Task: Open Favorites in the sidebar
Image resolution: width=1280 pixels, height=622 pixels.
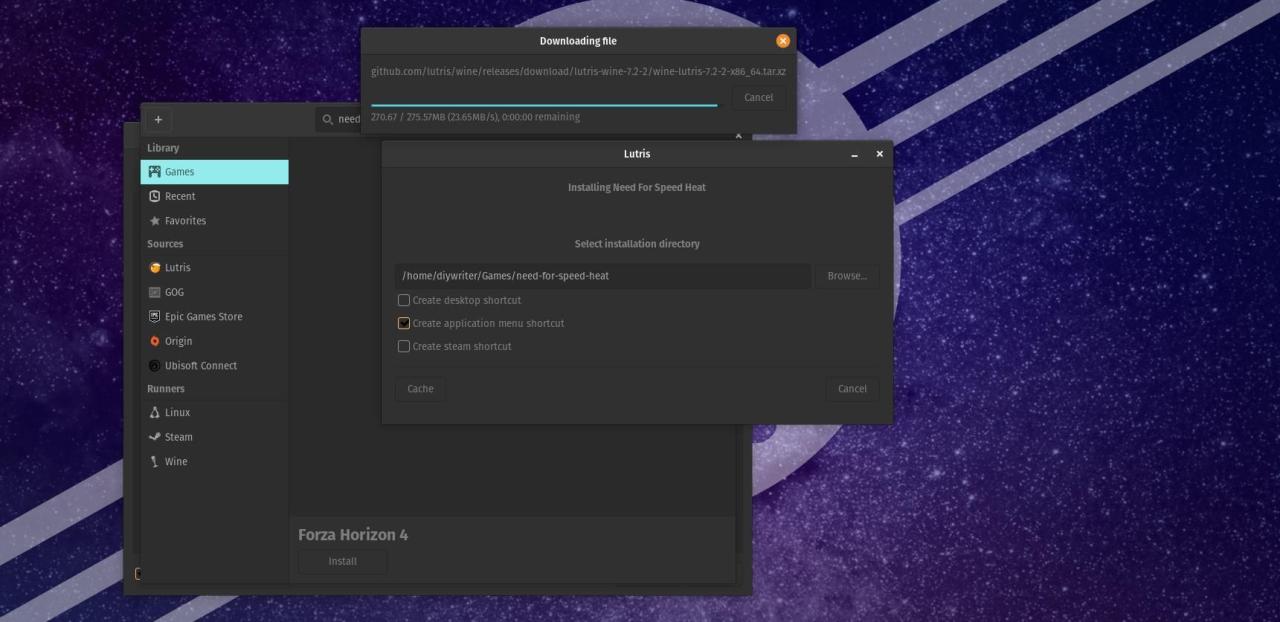Action: point(214,221)
